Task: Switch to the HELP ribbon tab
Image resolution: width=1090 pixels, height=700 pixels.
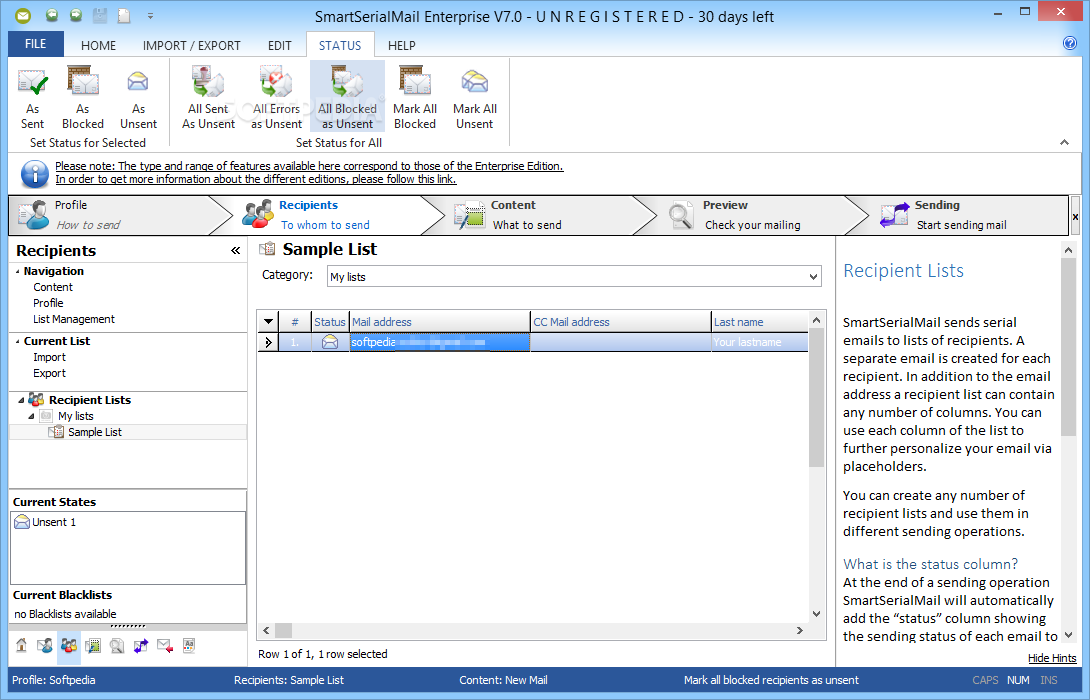Action: [x=402, y=46]
